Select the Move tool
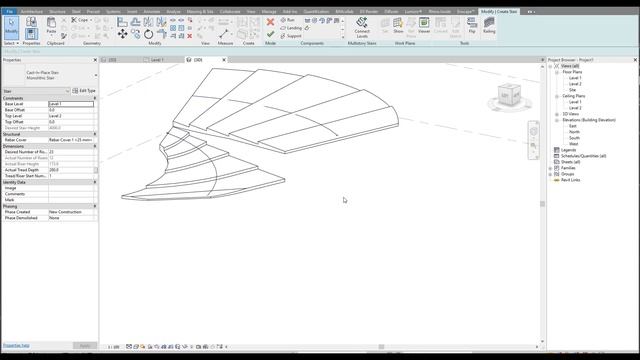 pos(122,34)
